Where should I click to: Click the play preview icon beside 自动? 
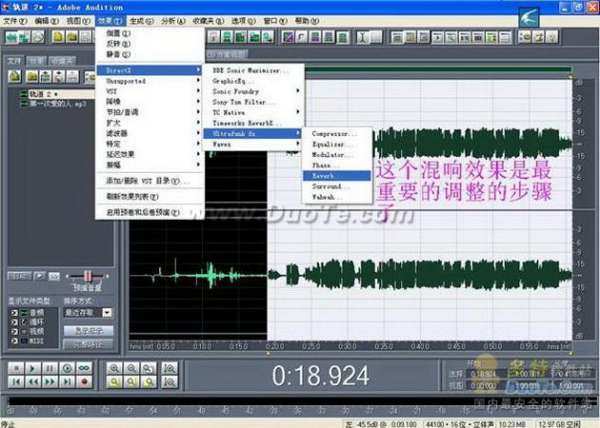pyautogui.click(x=39, y=276)
